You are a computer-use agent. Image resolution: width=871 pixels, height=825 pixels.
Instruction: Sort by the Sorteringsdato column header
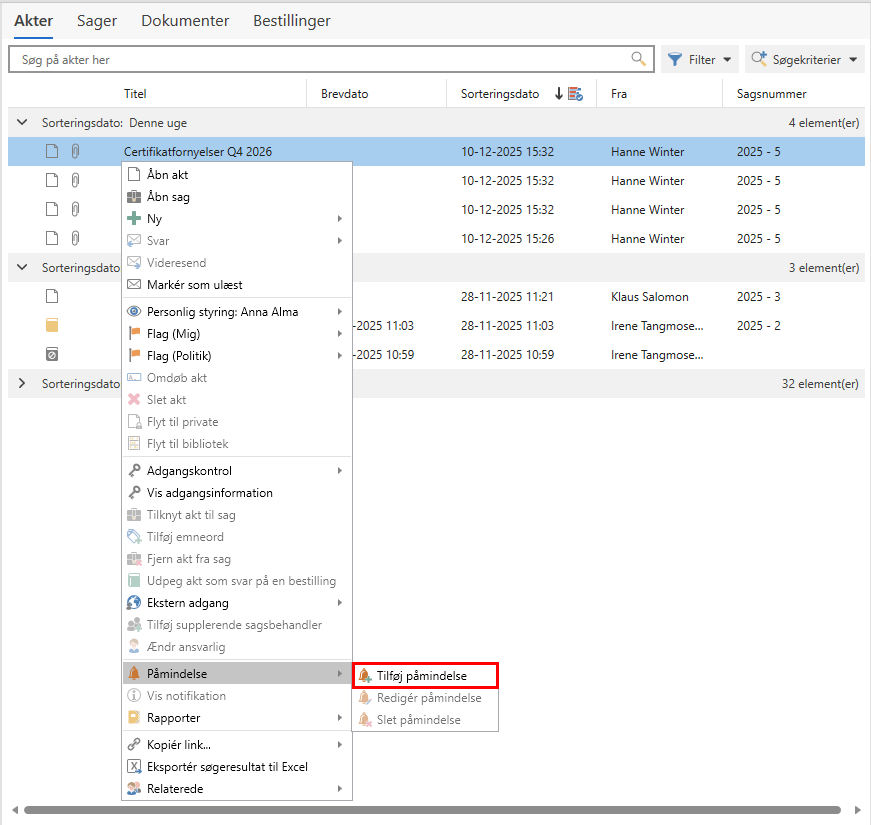500,94
